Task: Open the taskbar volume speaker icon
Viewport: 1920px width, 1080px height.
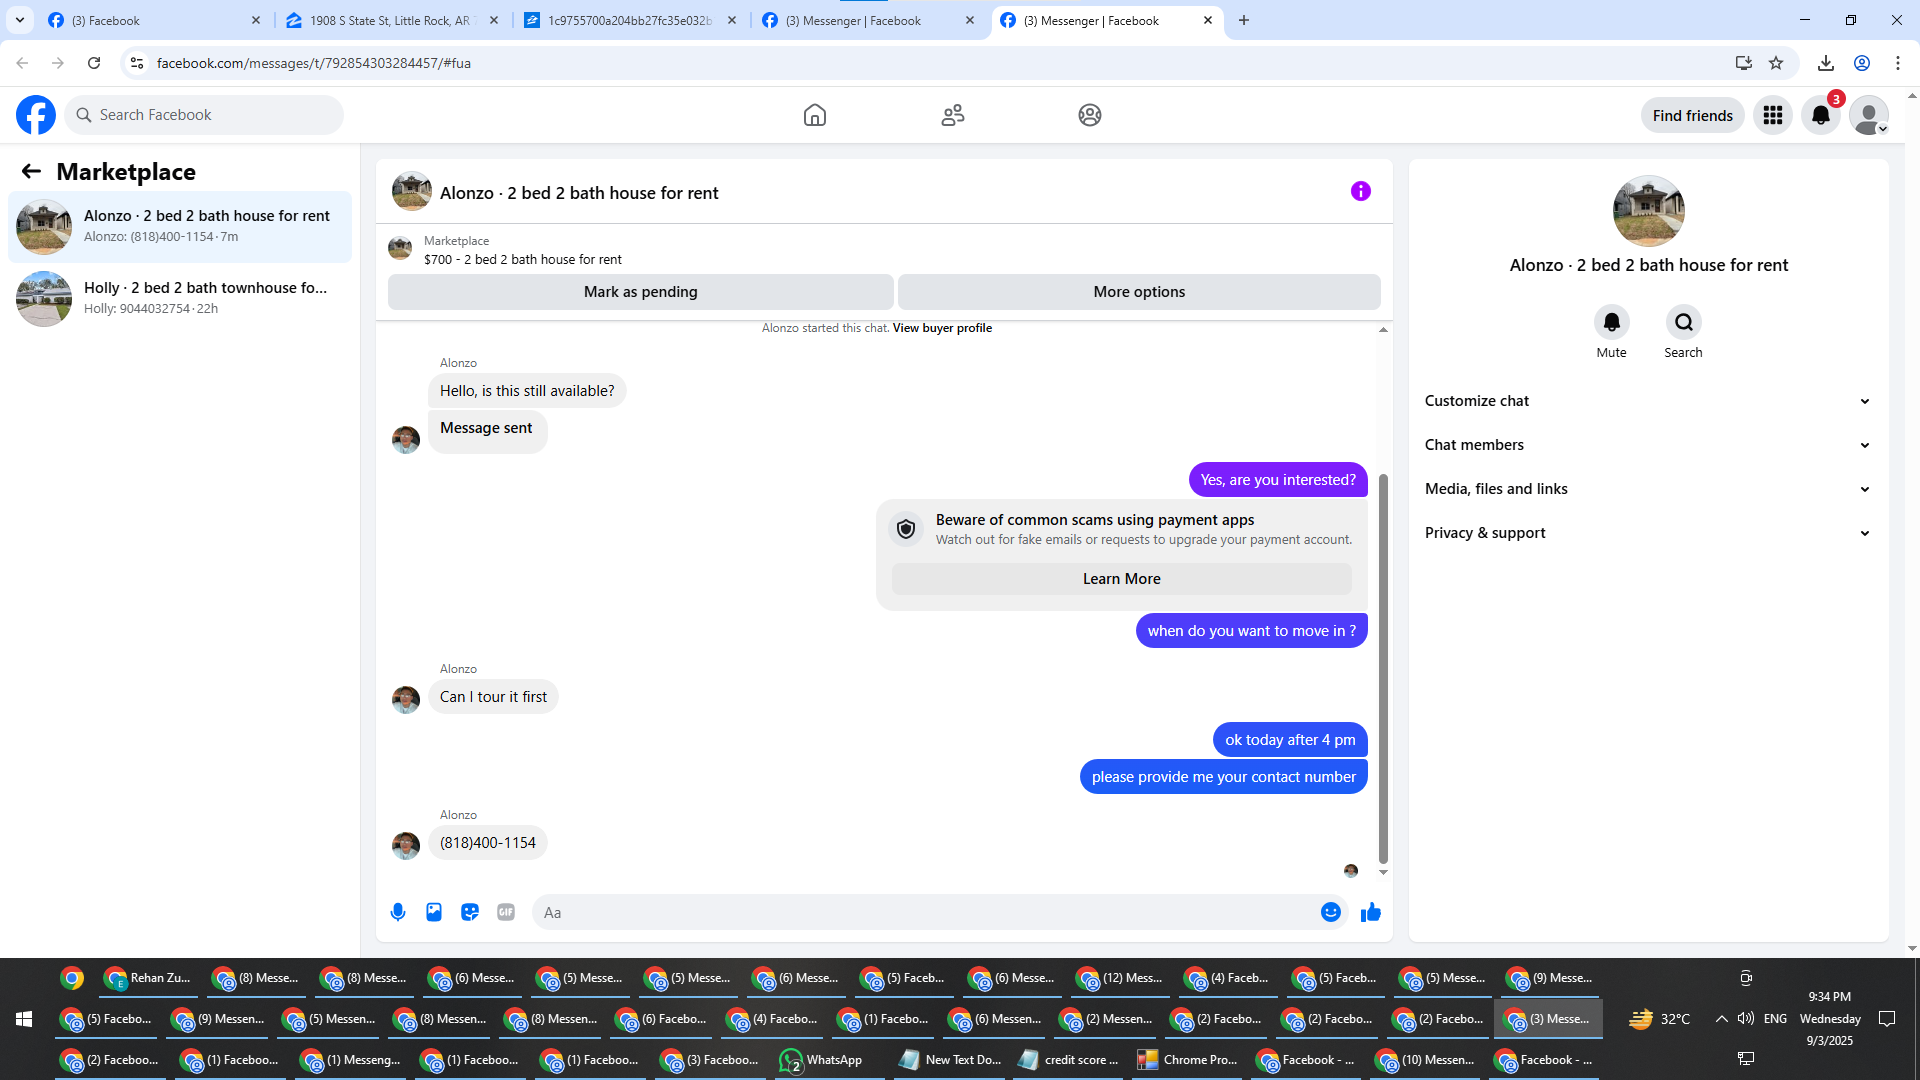Action: [1746, 1019]
